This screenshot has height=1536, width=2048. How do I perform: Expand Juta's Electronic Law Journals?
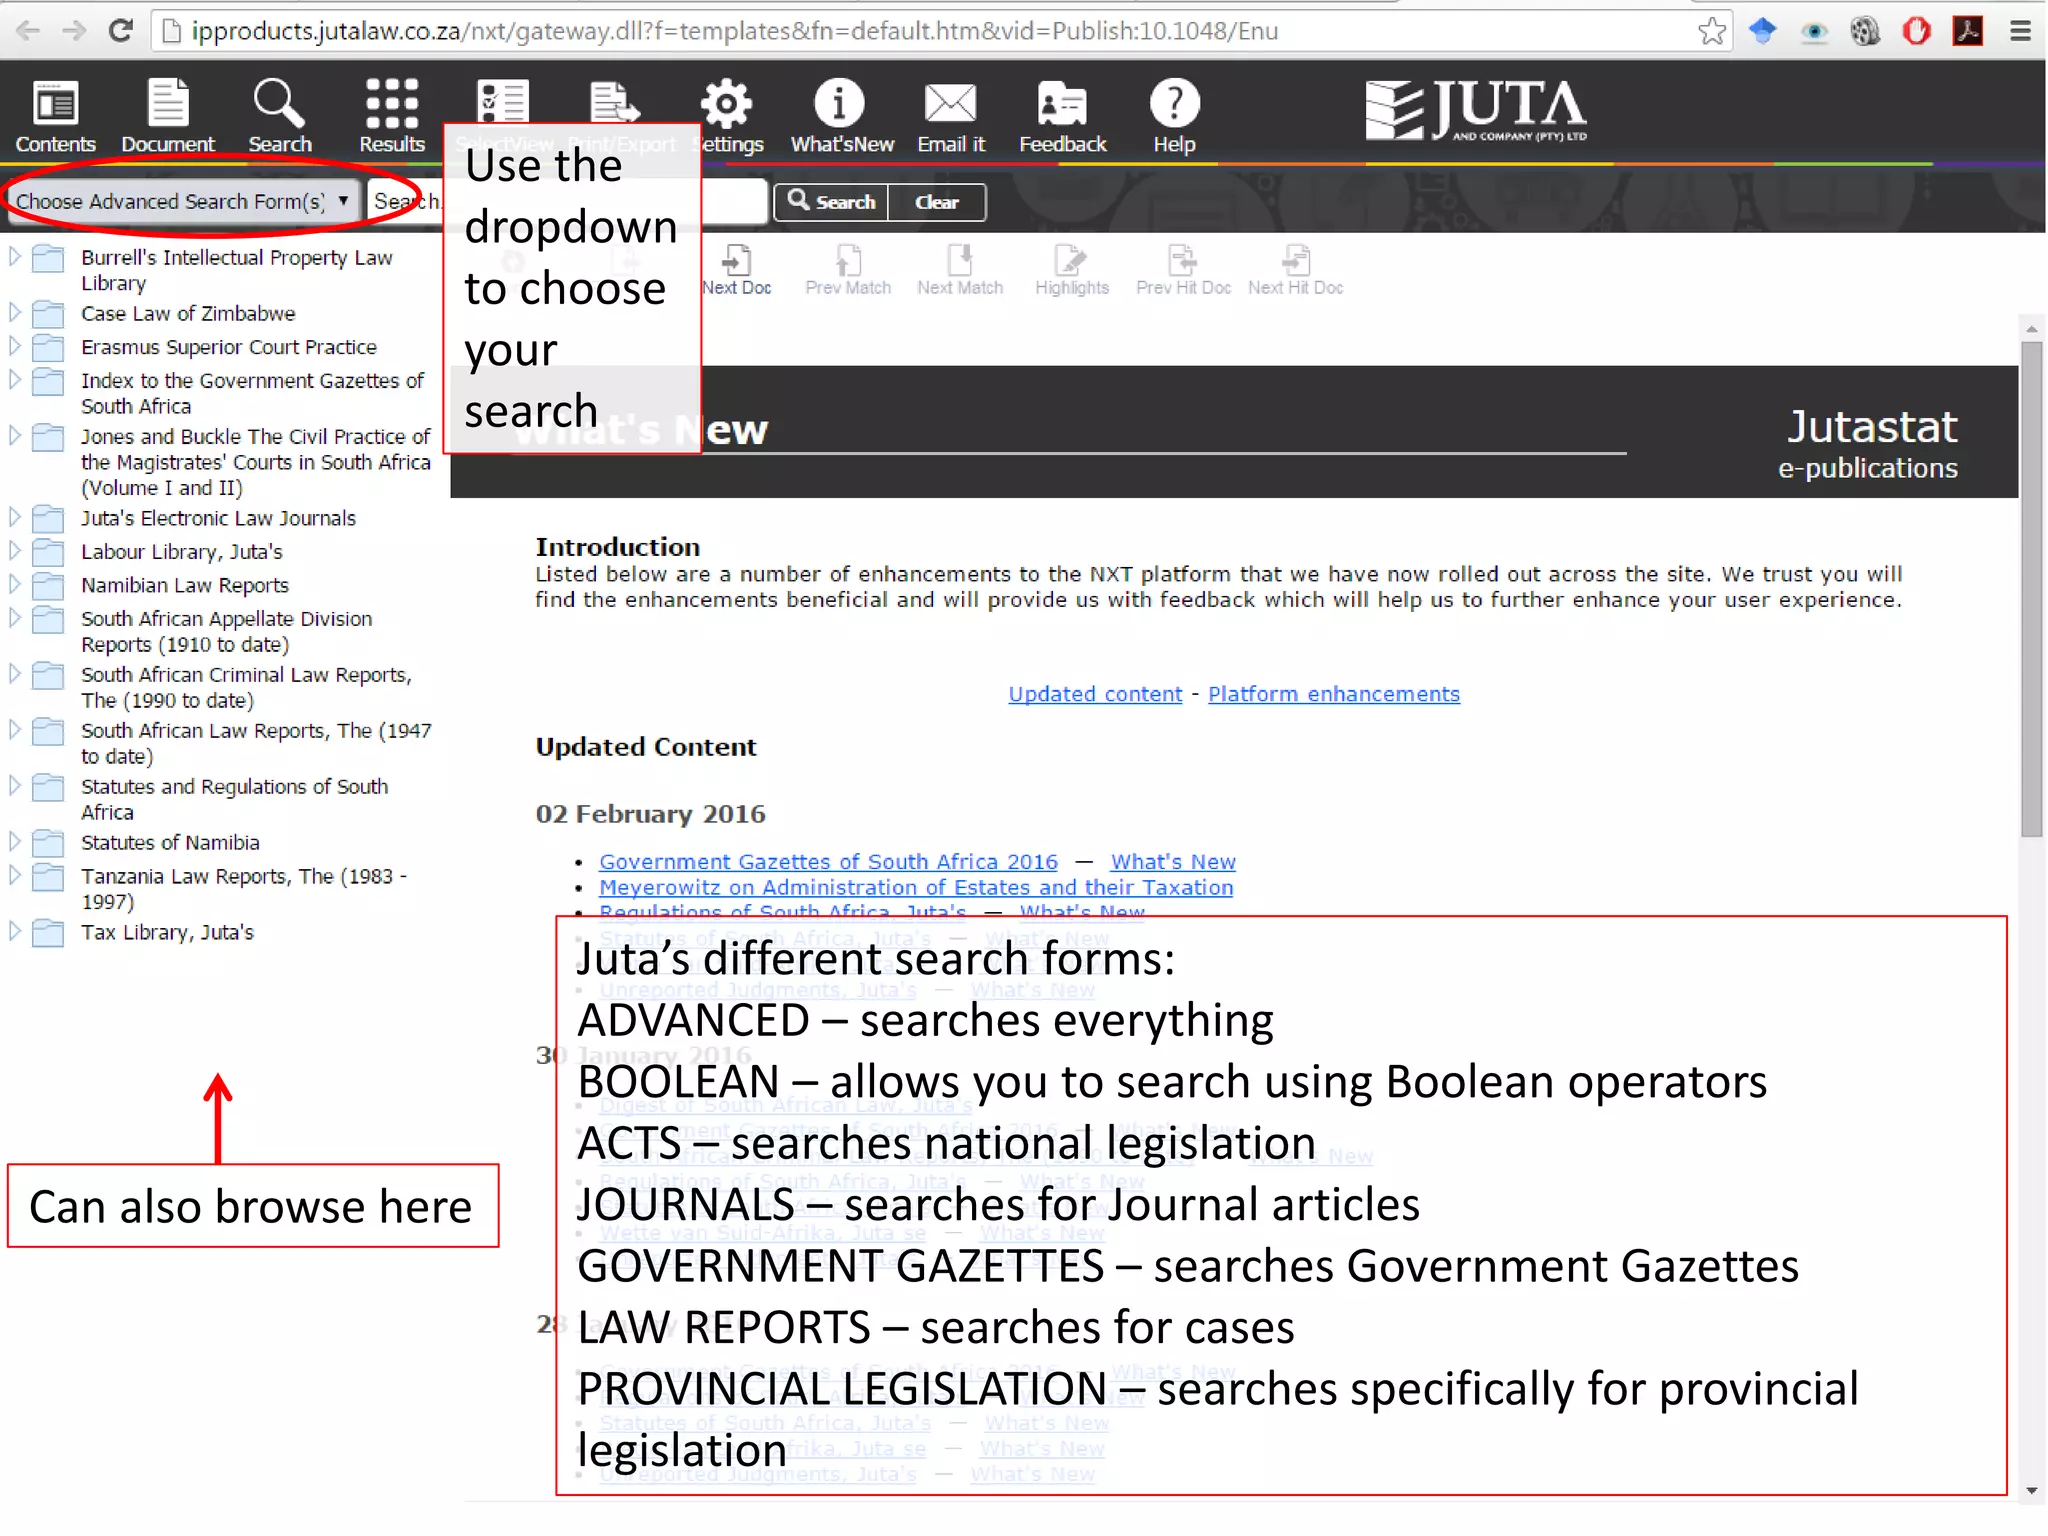14,517
